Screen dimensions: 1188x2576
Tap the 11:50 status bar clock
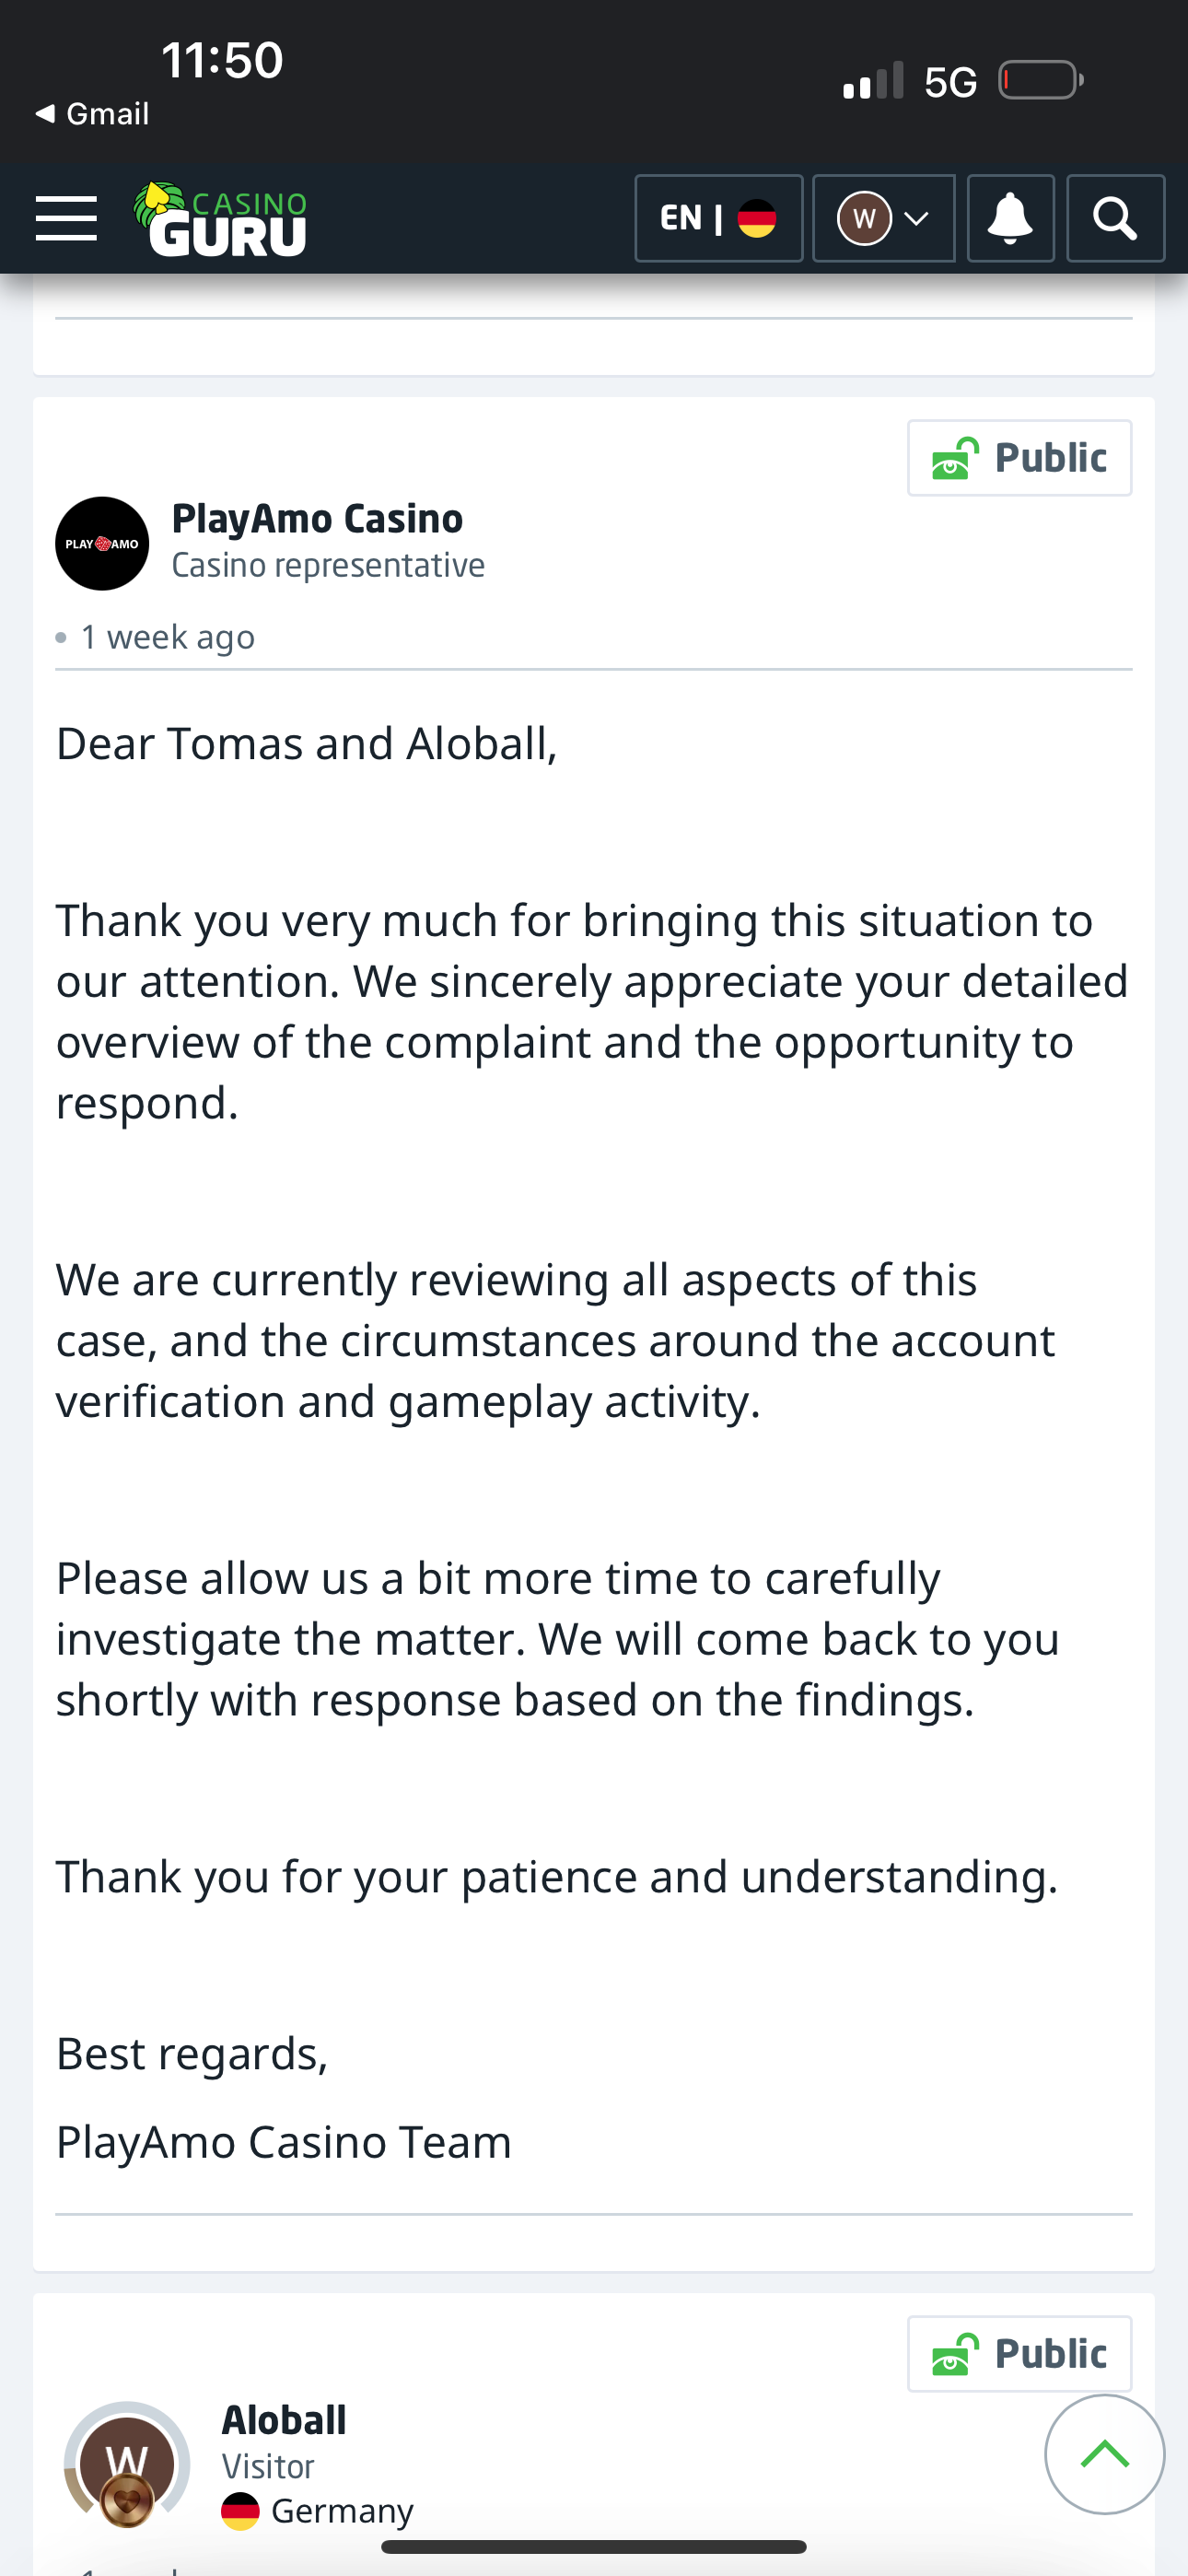coord(222,60)
